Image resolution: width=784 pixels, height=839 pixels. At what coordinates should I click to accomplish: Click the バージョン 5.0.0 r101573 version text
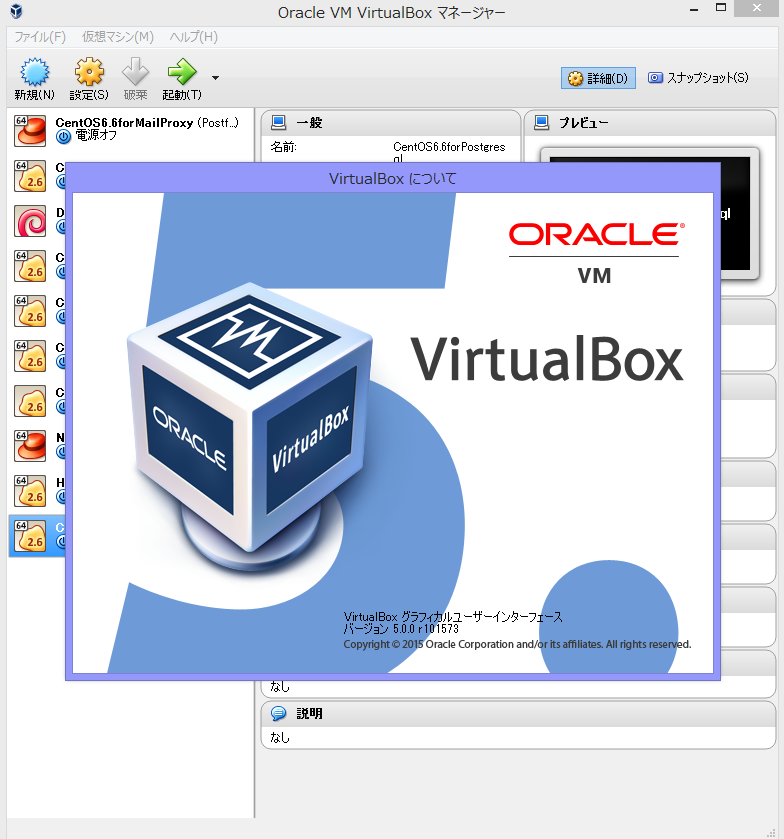click(401, 629)
